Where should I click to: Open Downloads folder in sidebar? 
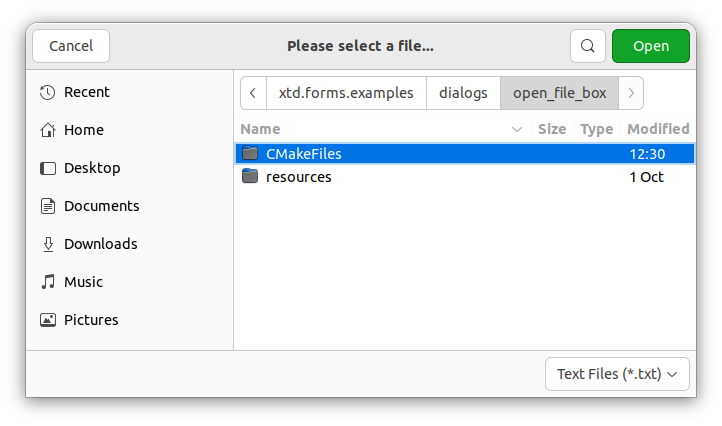point(100,244)
